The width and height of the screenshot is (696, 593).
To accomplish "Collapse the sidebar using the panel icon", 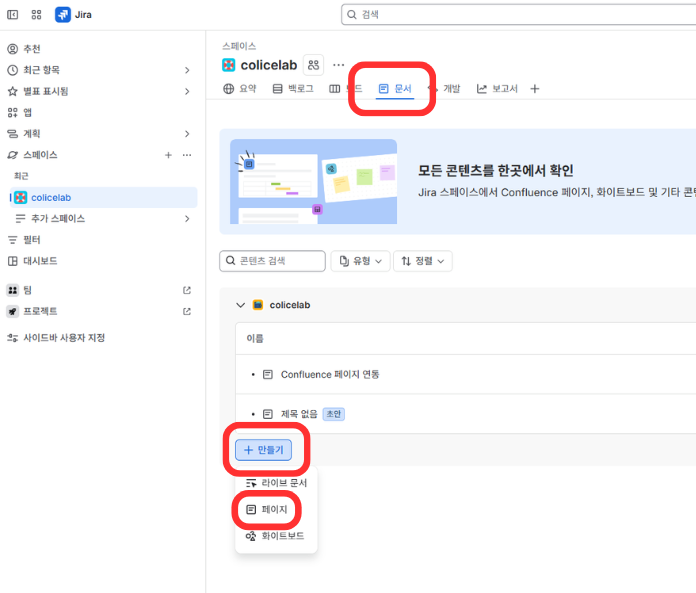I will point(12,15).
